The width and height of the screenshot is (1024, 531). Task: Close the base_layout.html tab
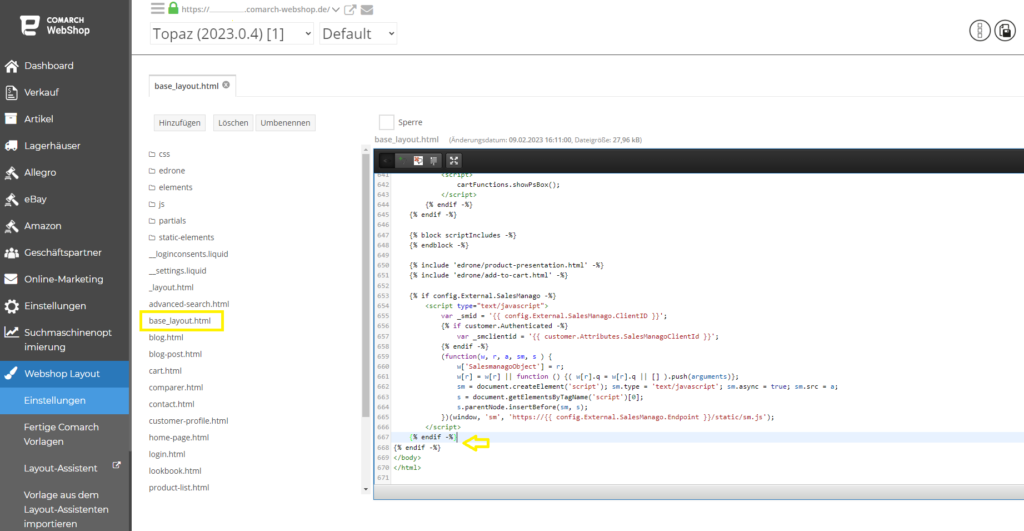226,85
